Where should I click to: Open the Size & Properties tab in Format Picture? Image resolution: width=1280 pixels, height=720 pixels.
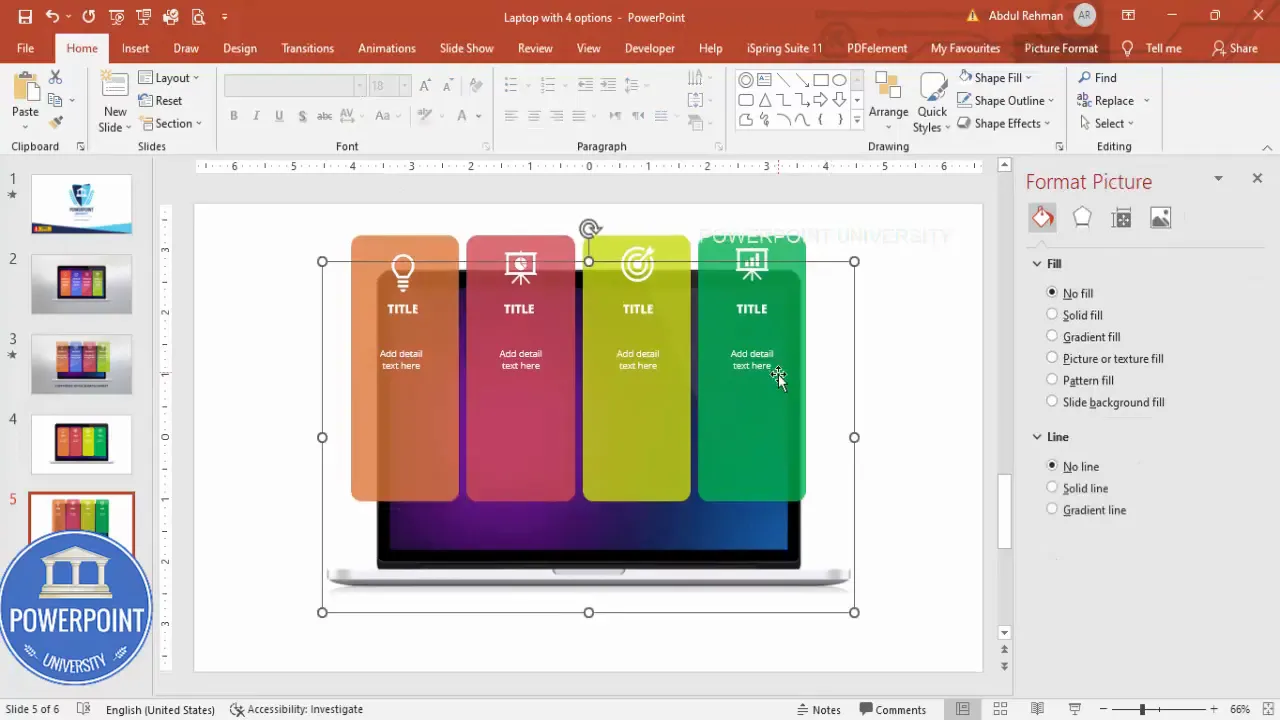pyautogui.click(x=1121, y=217)
